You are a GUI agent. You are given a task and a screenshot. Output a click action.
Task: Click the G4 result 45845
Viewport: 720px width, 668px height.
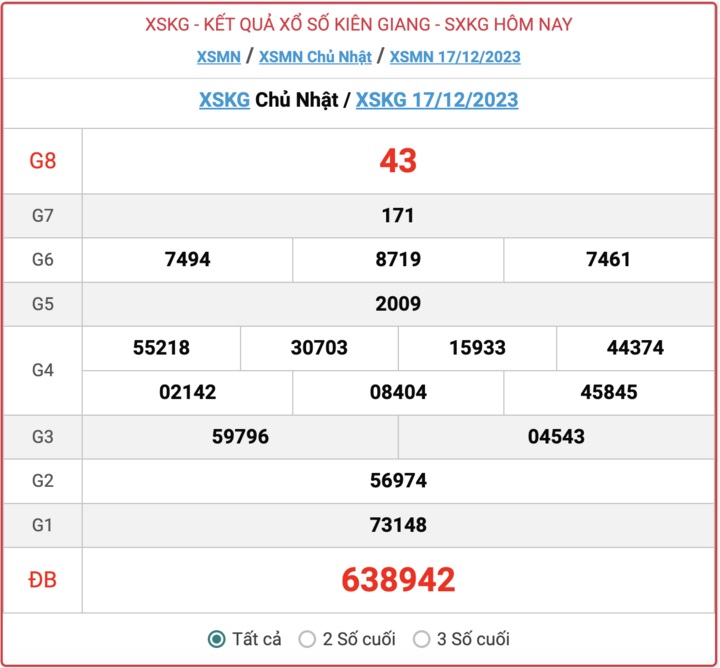coord(609,392)
